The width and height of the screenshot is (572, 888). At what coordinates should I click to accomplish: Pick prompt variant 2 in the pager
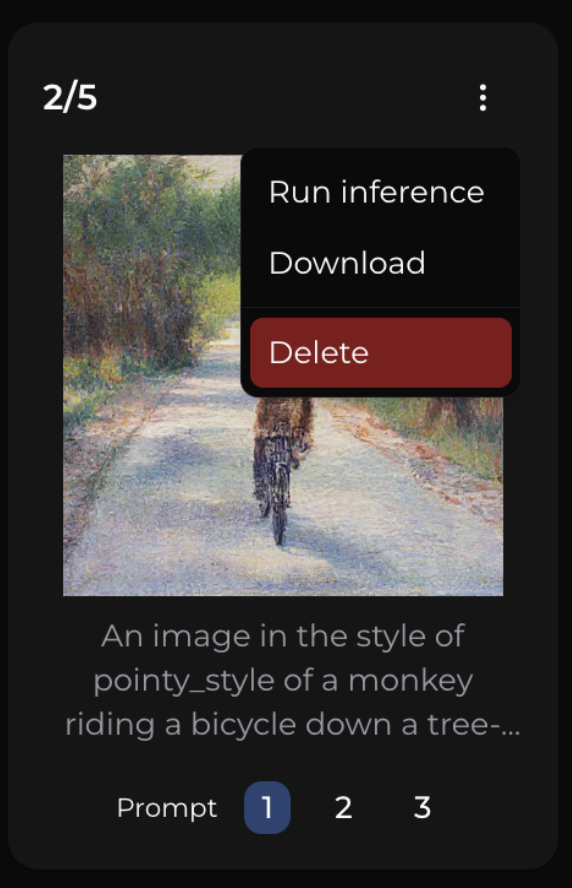point(343,808)
